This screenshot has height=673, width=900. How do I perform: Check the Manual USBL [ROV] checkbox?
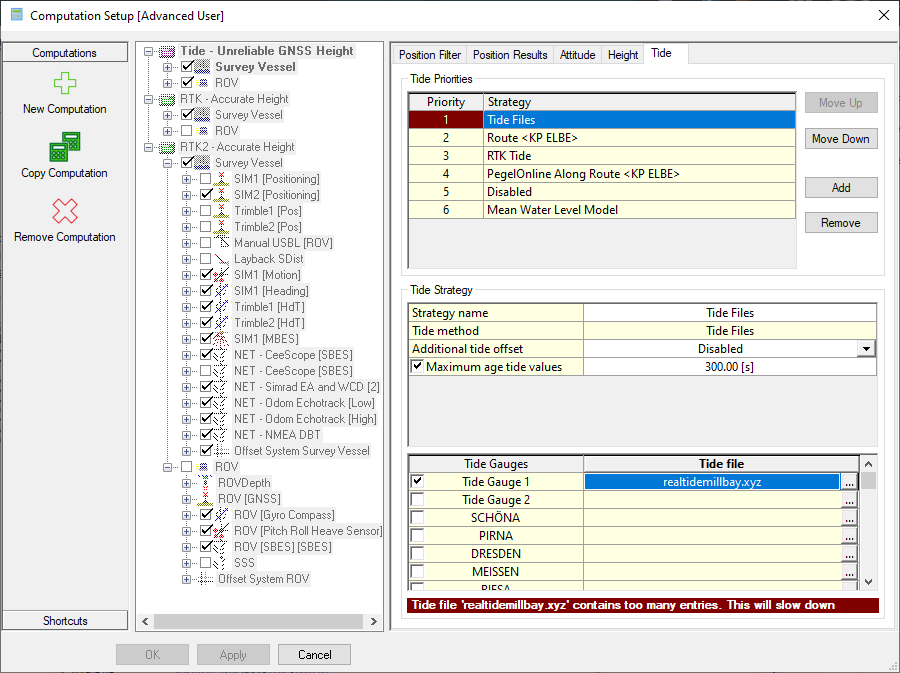pos(205,243)
